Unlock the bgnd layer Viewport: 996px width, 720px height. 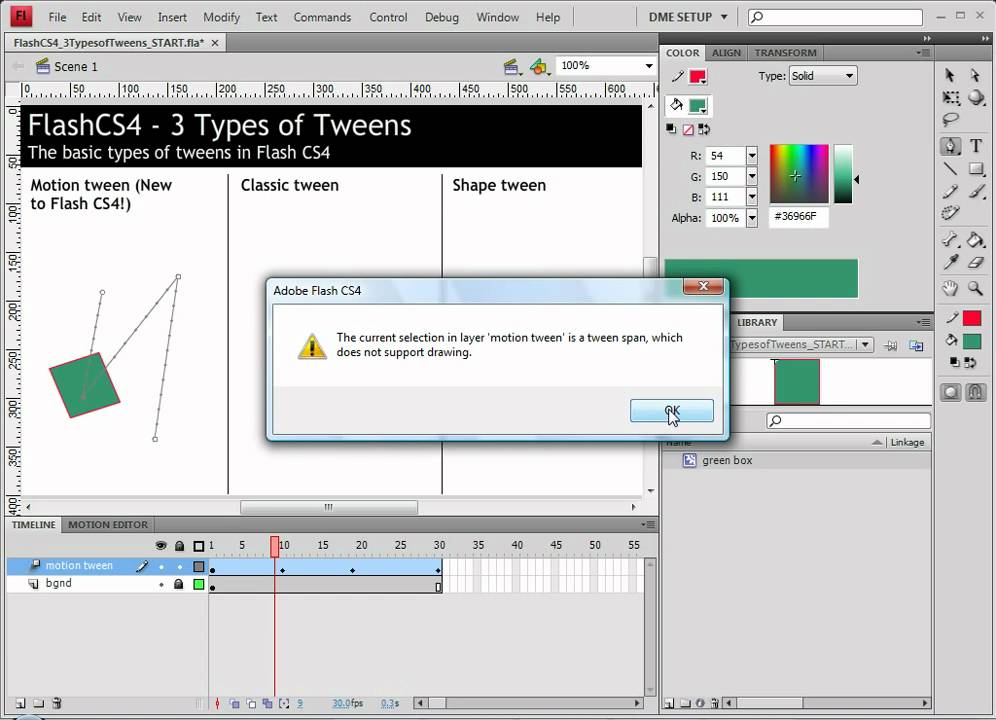tap(178, 583)
